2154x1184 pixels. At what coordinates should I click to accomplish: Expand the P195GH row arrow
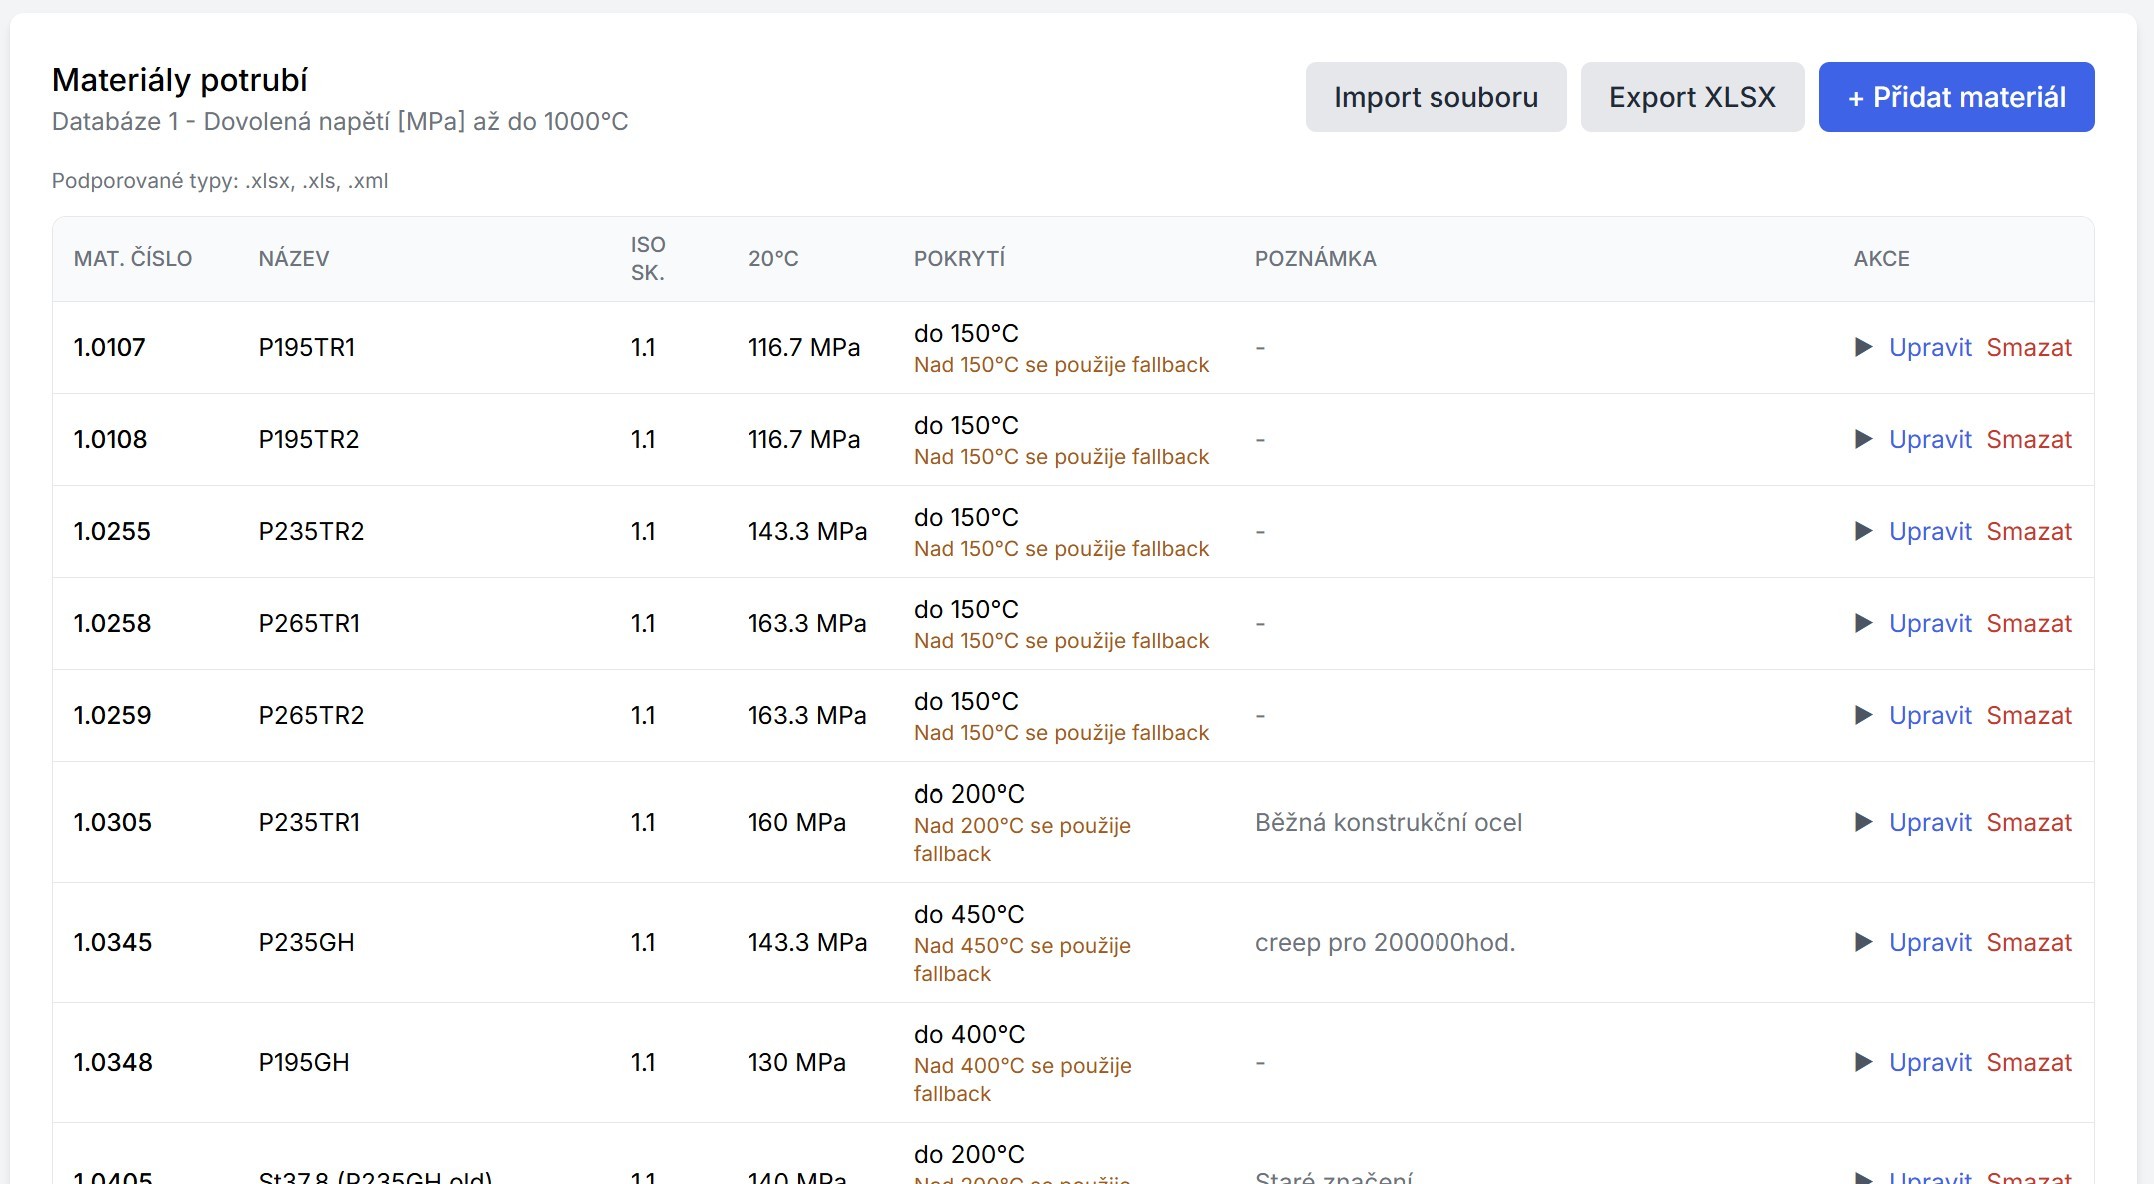point(1863,1062)
